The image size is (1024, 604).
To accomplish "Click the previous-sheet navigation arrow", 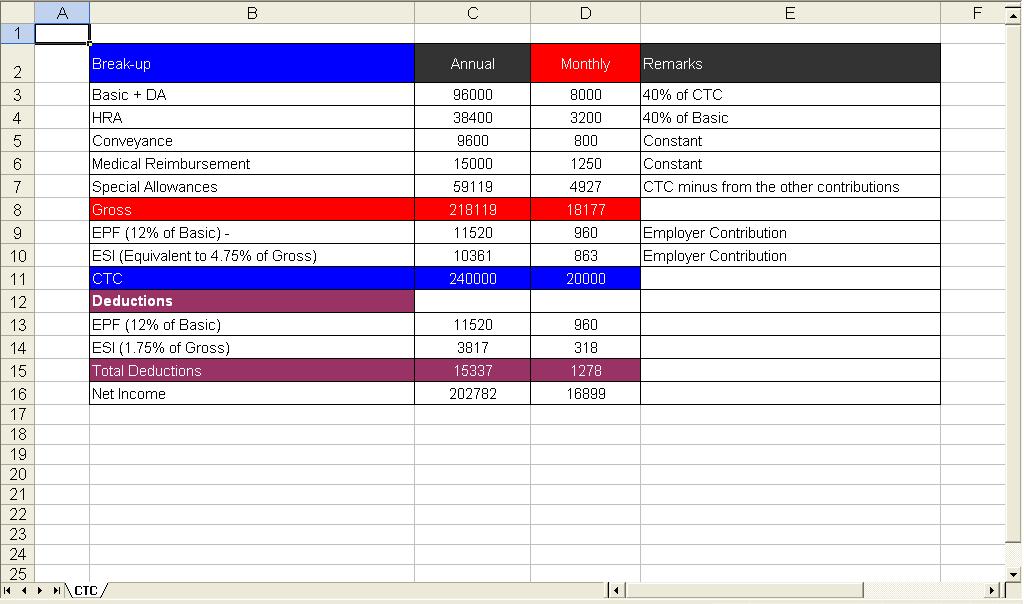I will click(x=22, y=591).
